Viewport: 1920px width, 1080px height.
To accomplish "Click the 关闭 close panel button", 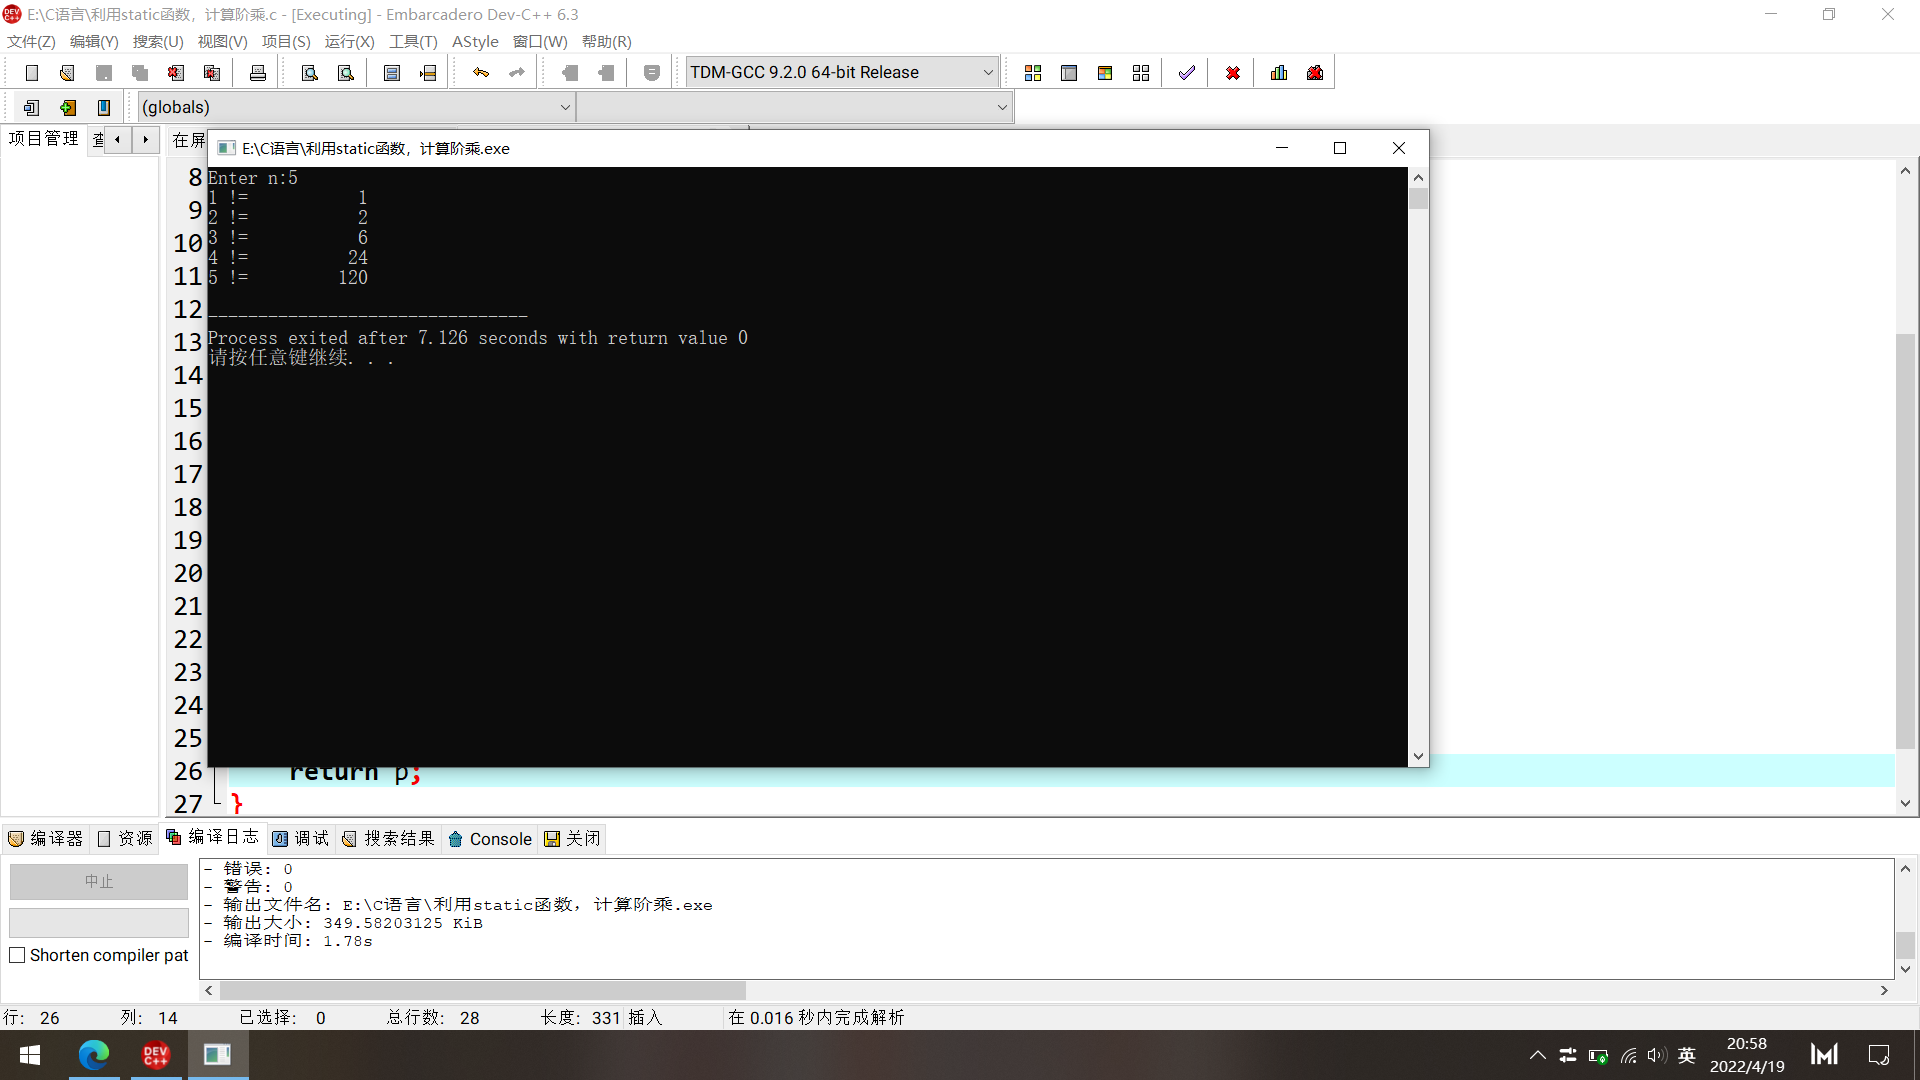I will [573, 839].
